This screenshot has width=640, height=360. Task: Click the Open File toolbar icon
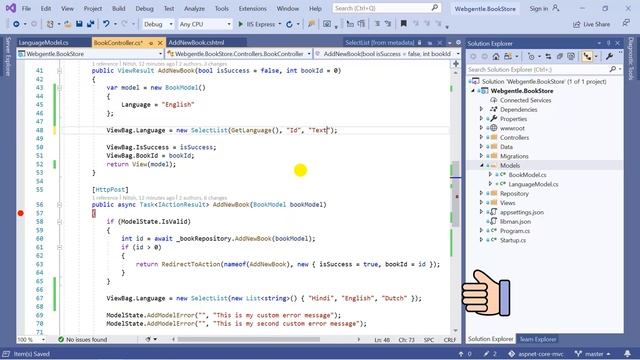[68, 24]
